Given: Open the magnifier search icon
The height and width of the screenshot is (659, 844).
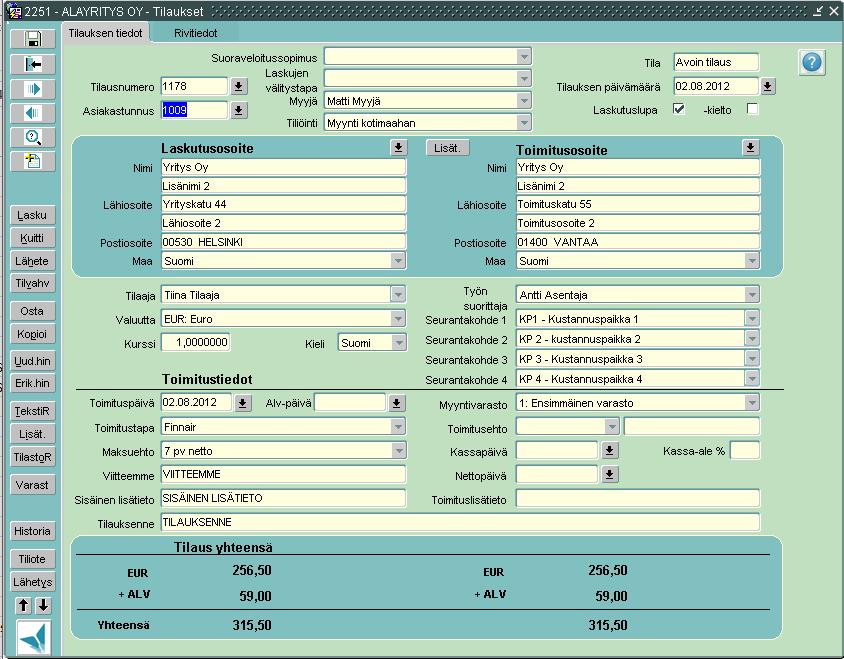Looking at the screenshot, I should 33,137.
